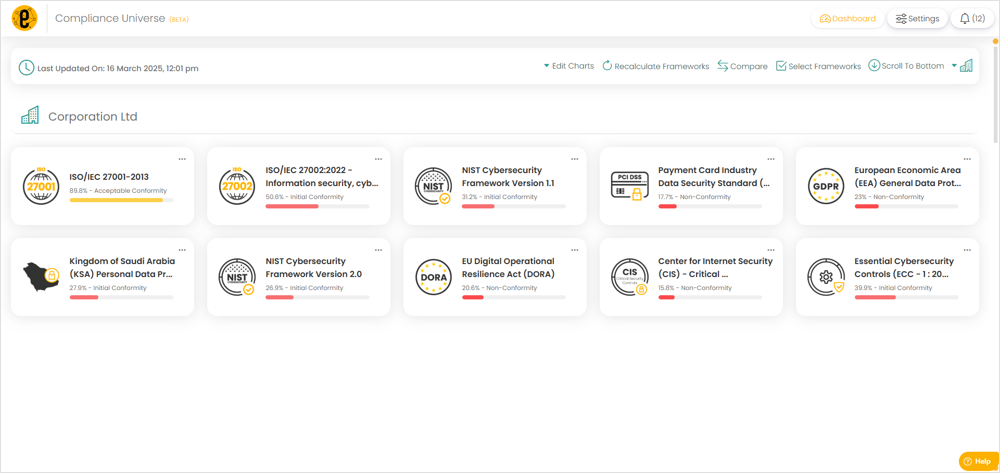Open the notifications bell (12)

972,18
